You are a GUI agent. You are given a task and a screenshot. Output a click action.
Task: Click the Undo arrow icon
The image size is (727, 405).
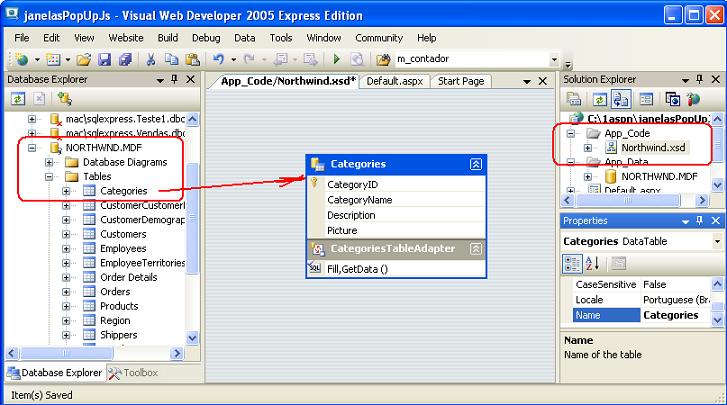pyautogui.click(x=218, y=59)
